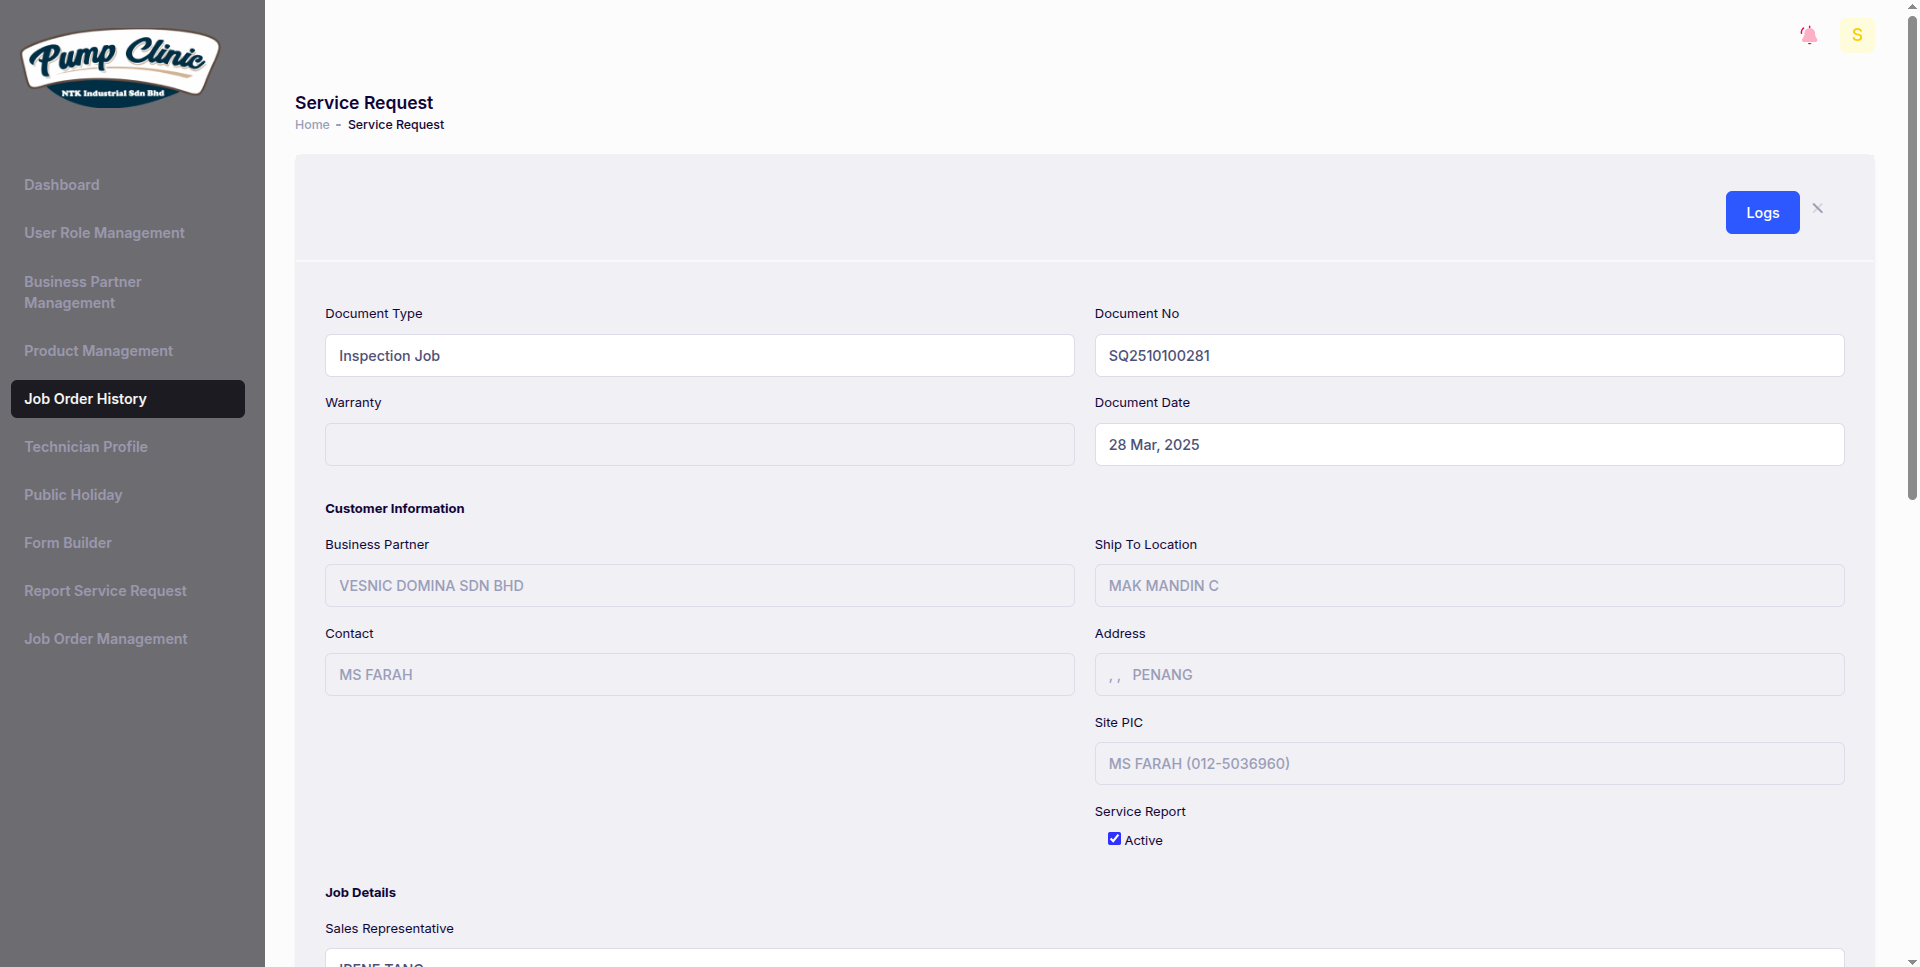Go to Public Holiday section
This screenshot has height=967, width=1920.
tap(73, 495)
